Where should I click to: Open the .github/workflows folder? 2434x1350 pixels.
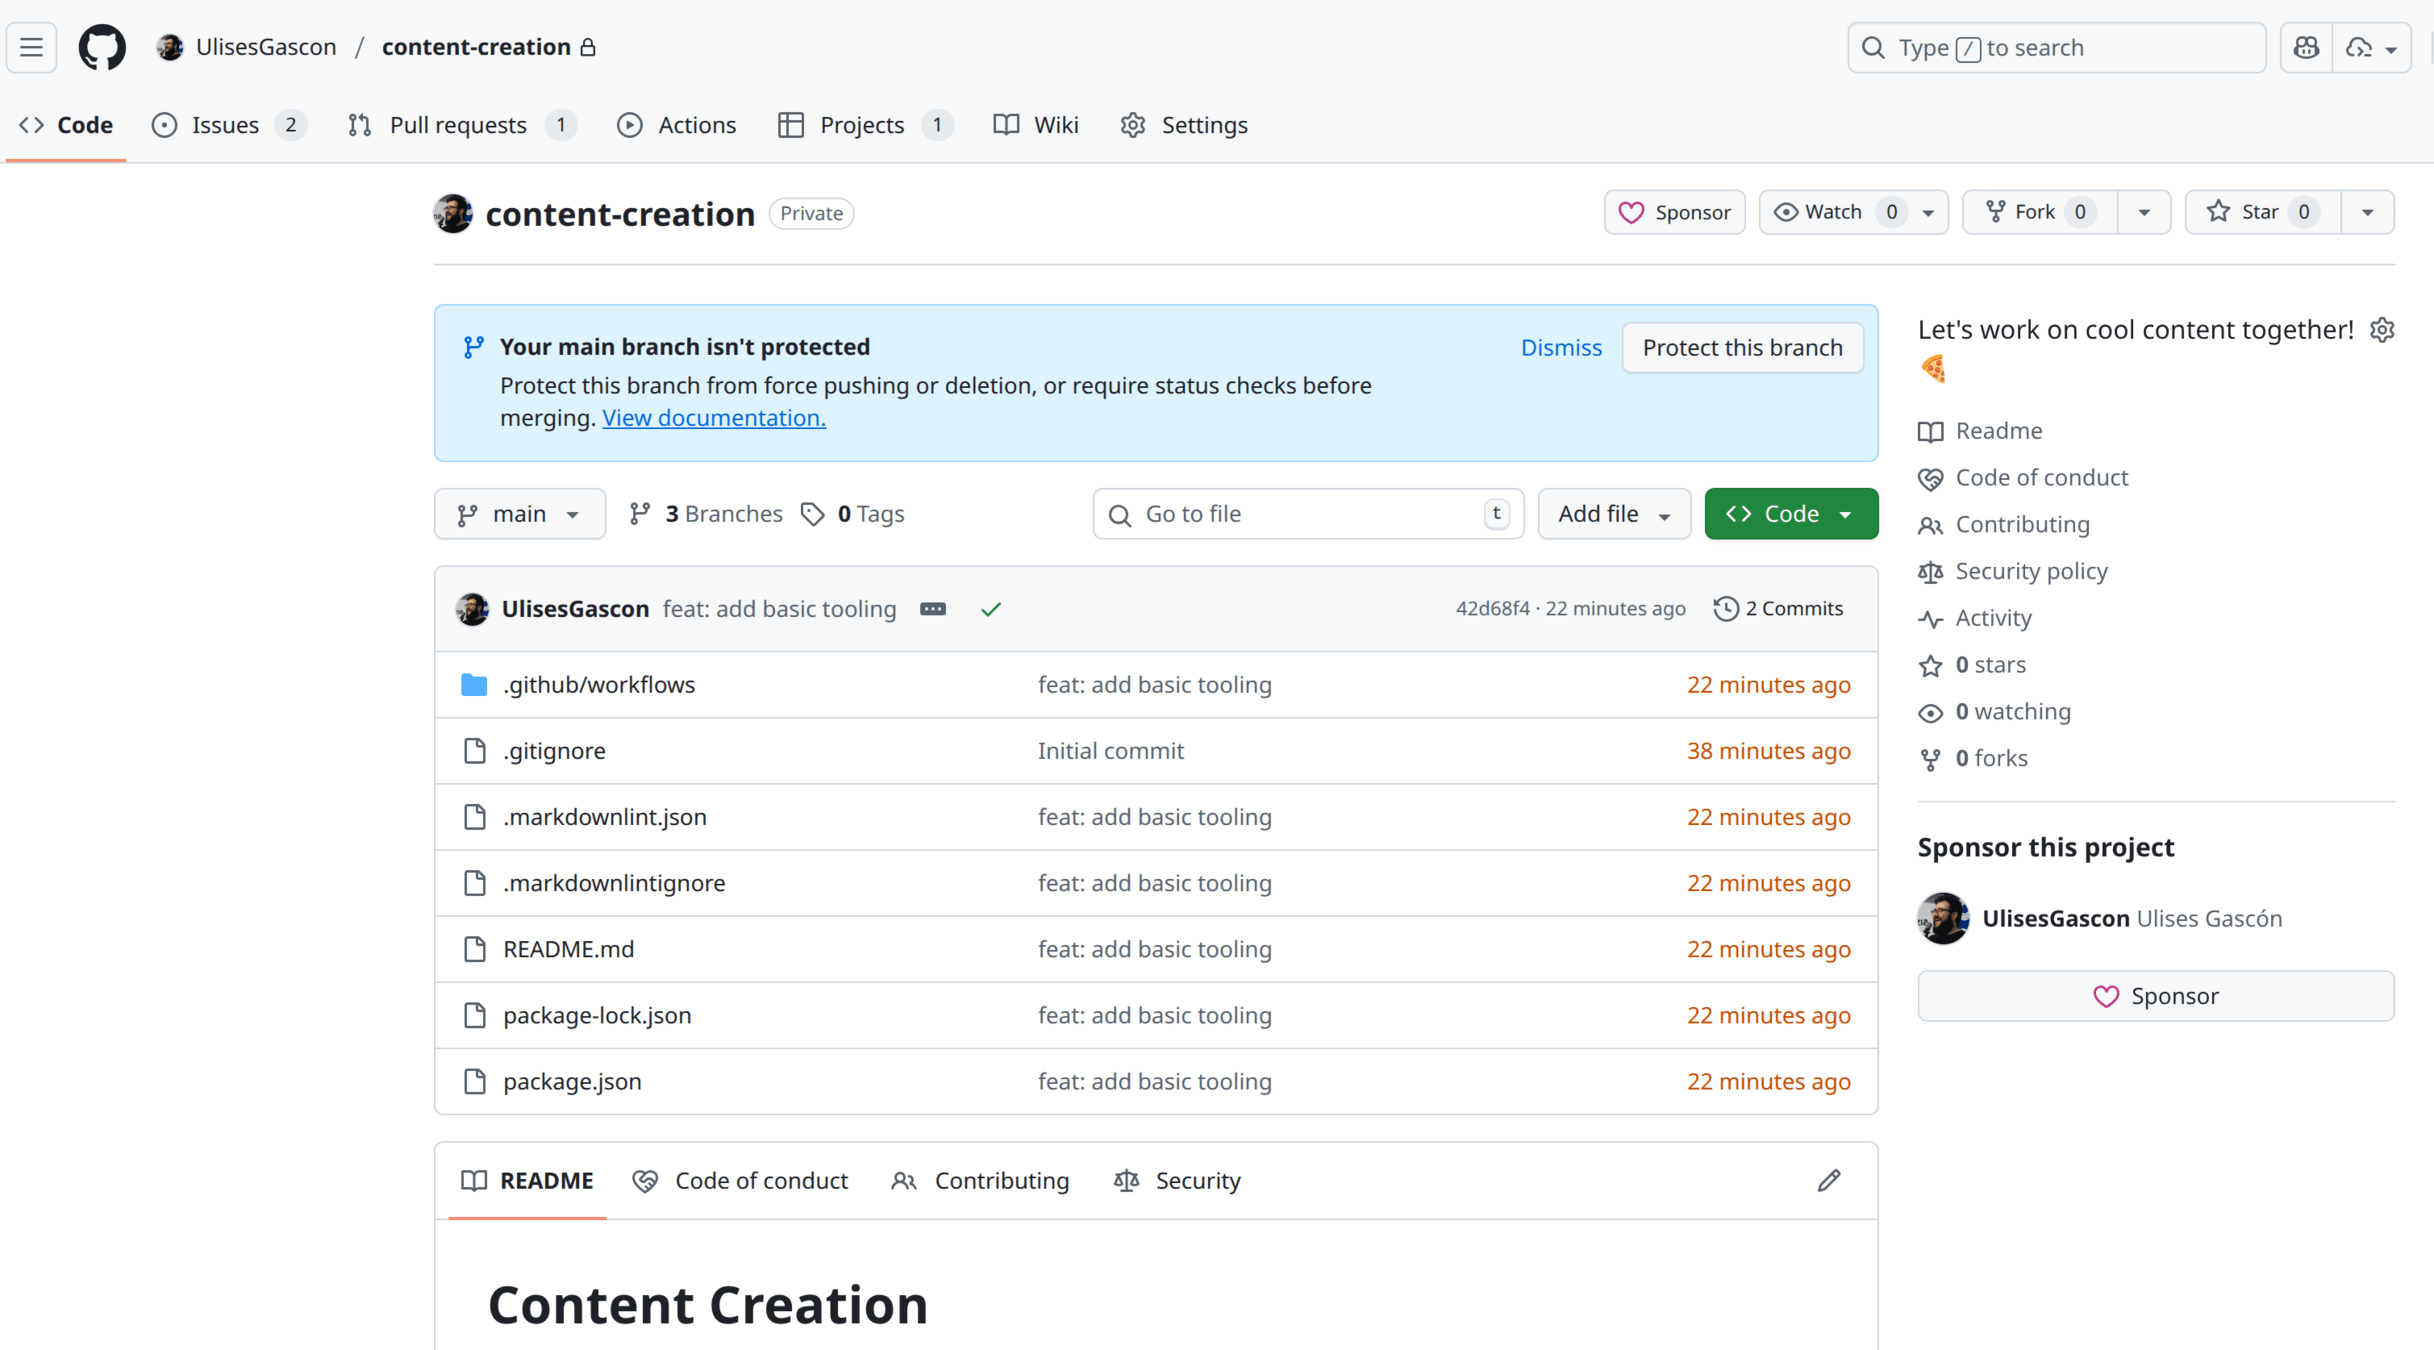pyautogui.click(x=598, y=685)
